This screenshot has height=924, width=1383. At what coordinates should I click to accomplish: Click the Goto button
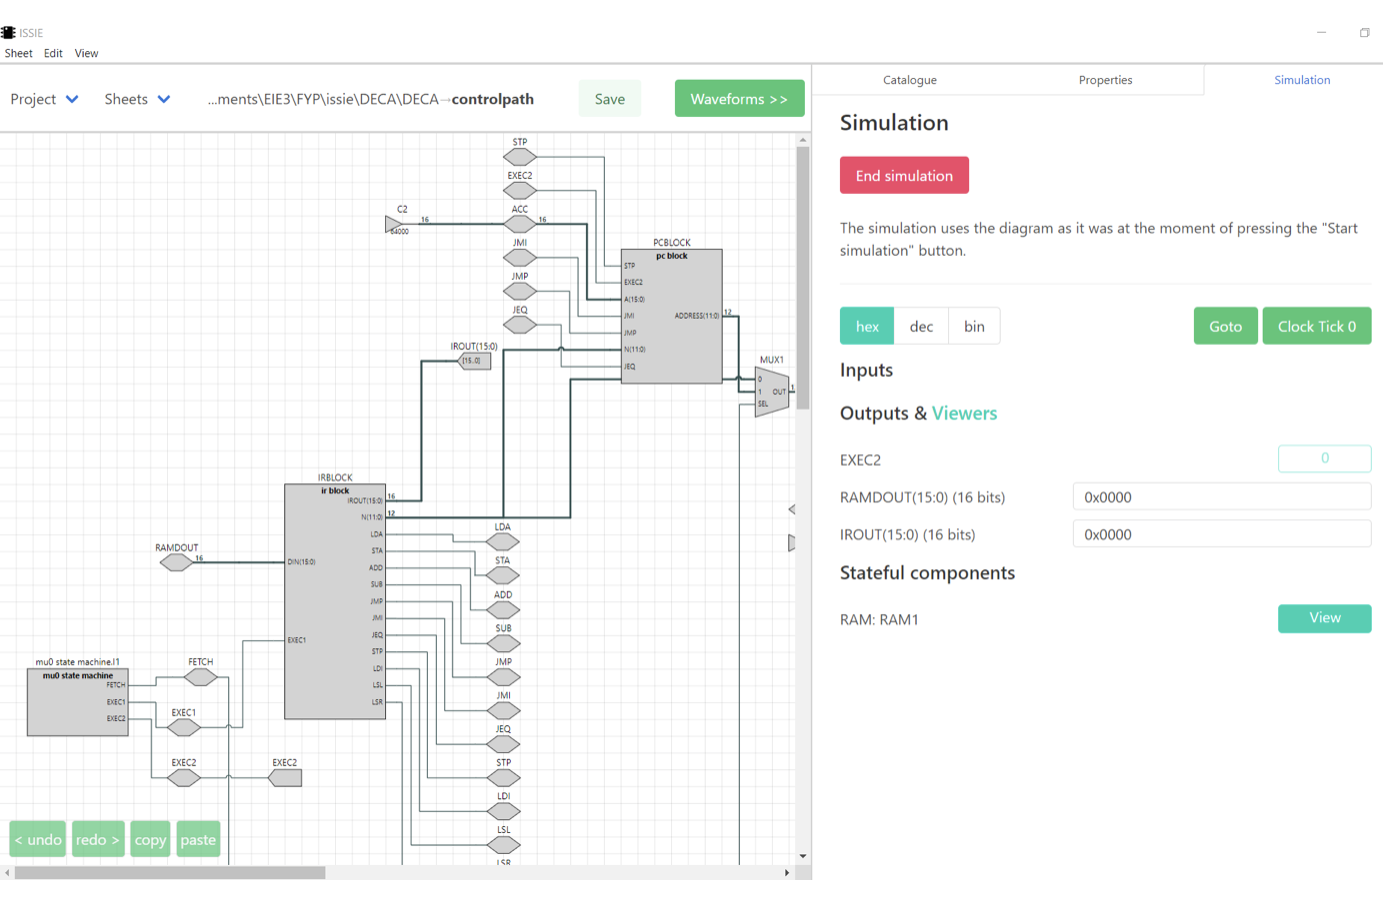click(1225, 326)
